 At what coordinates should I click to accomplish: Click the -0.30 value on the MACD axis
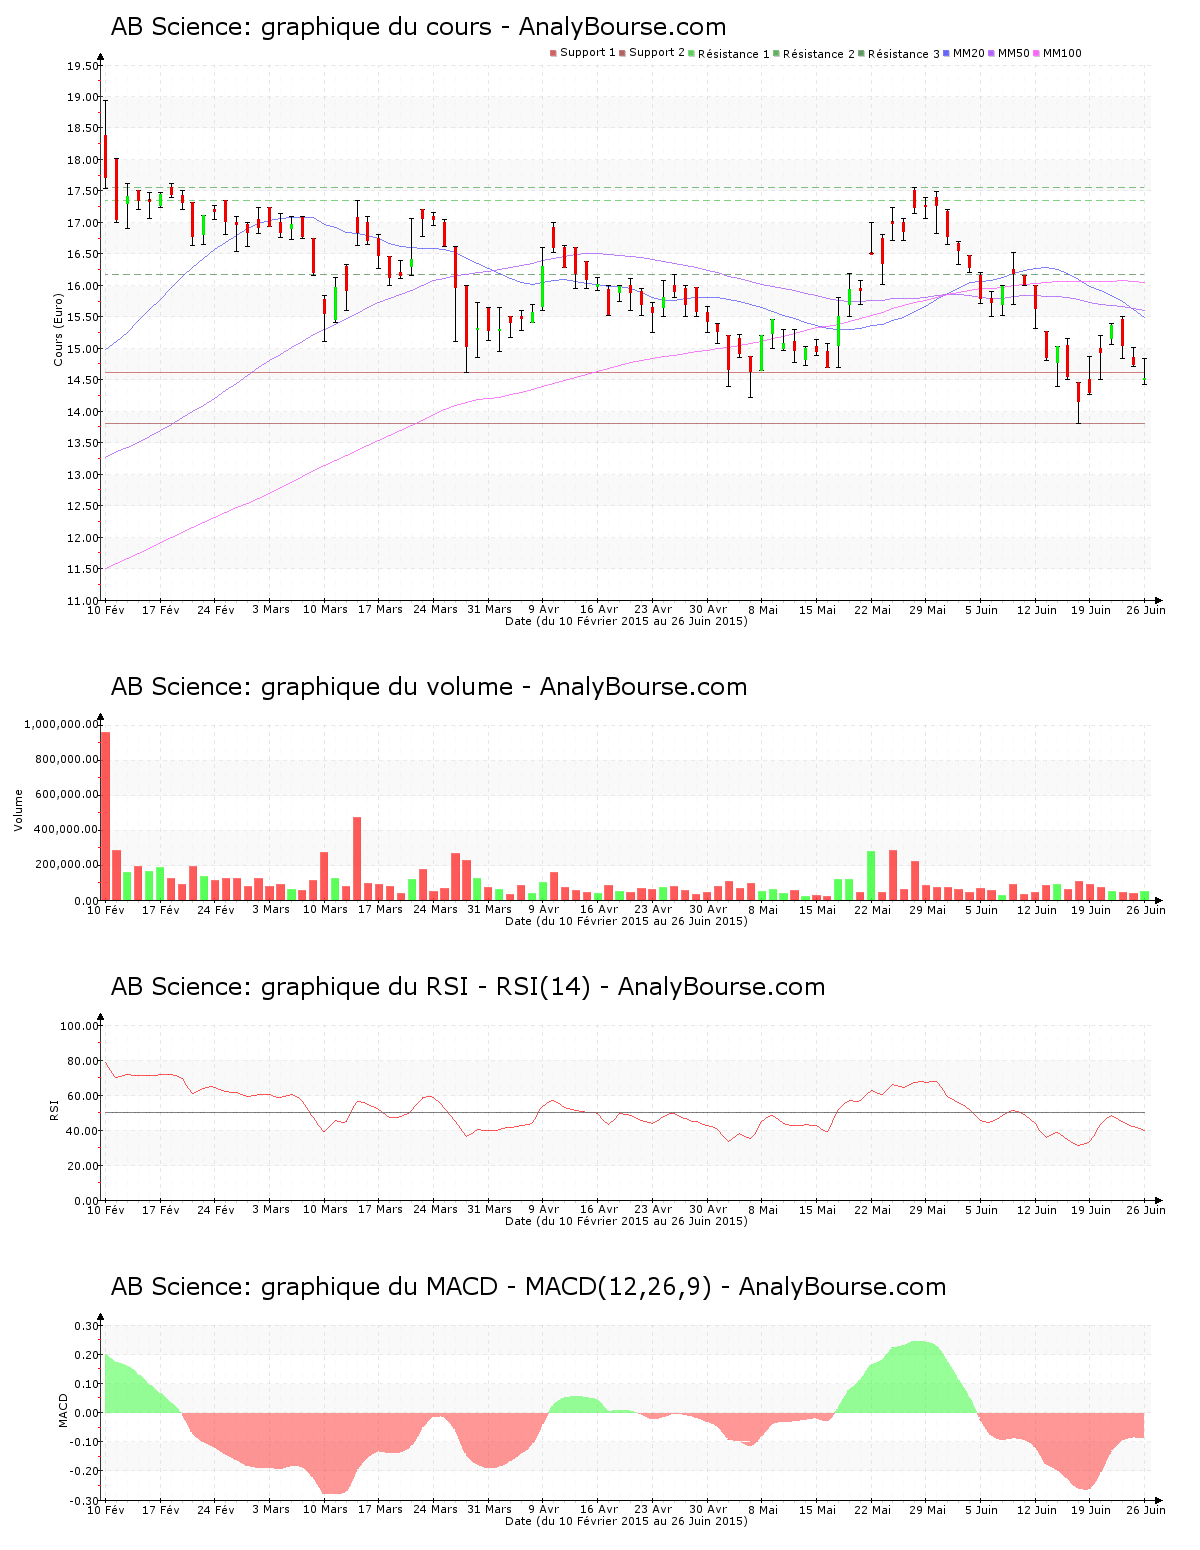[85, 1500]
